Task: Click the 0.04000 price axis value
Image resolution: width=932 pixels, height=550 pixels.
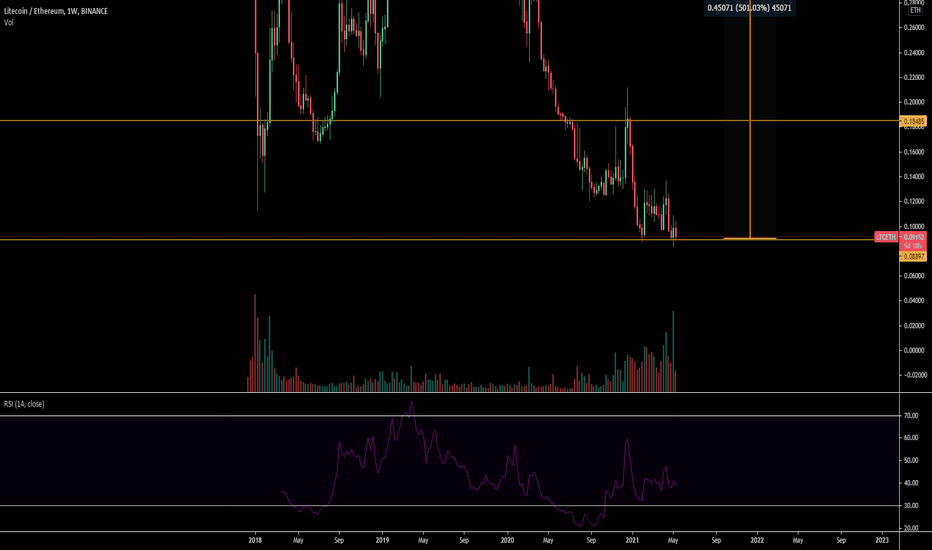Action: coord(914,301)
